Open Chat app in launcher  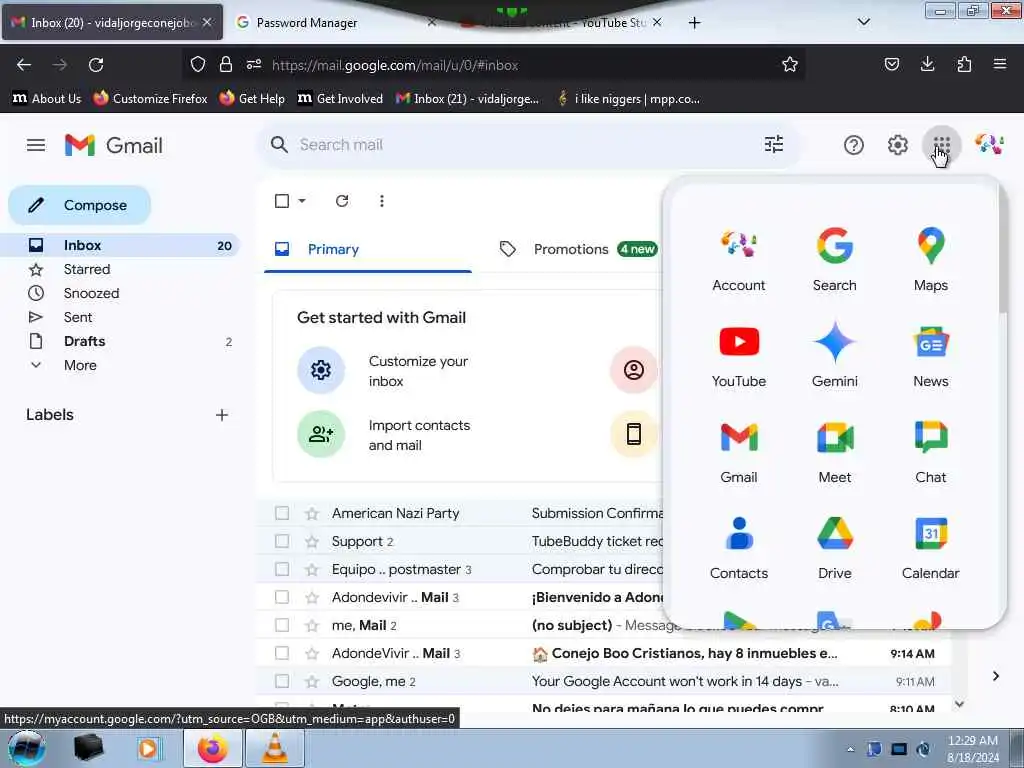point(931,452)
